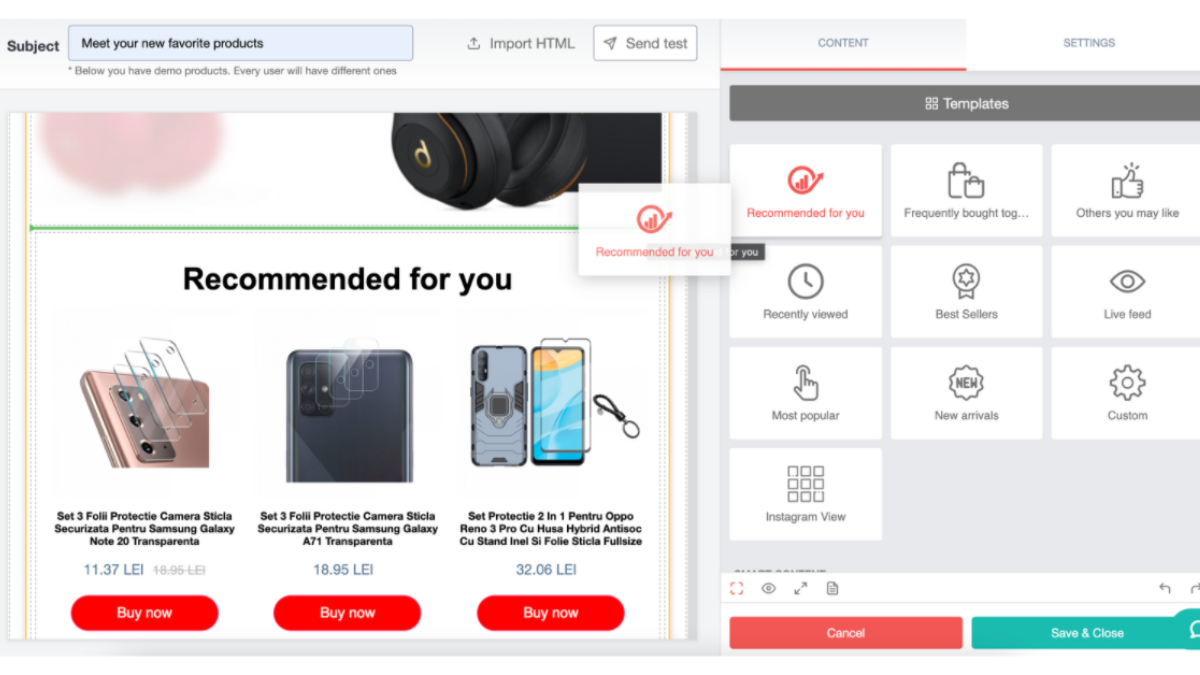Select the Live feed eye block

click(1127, 292)
